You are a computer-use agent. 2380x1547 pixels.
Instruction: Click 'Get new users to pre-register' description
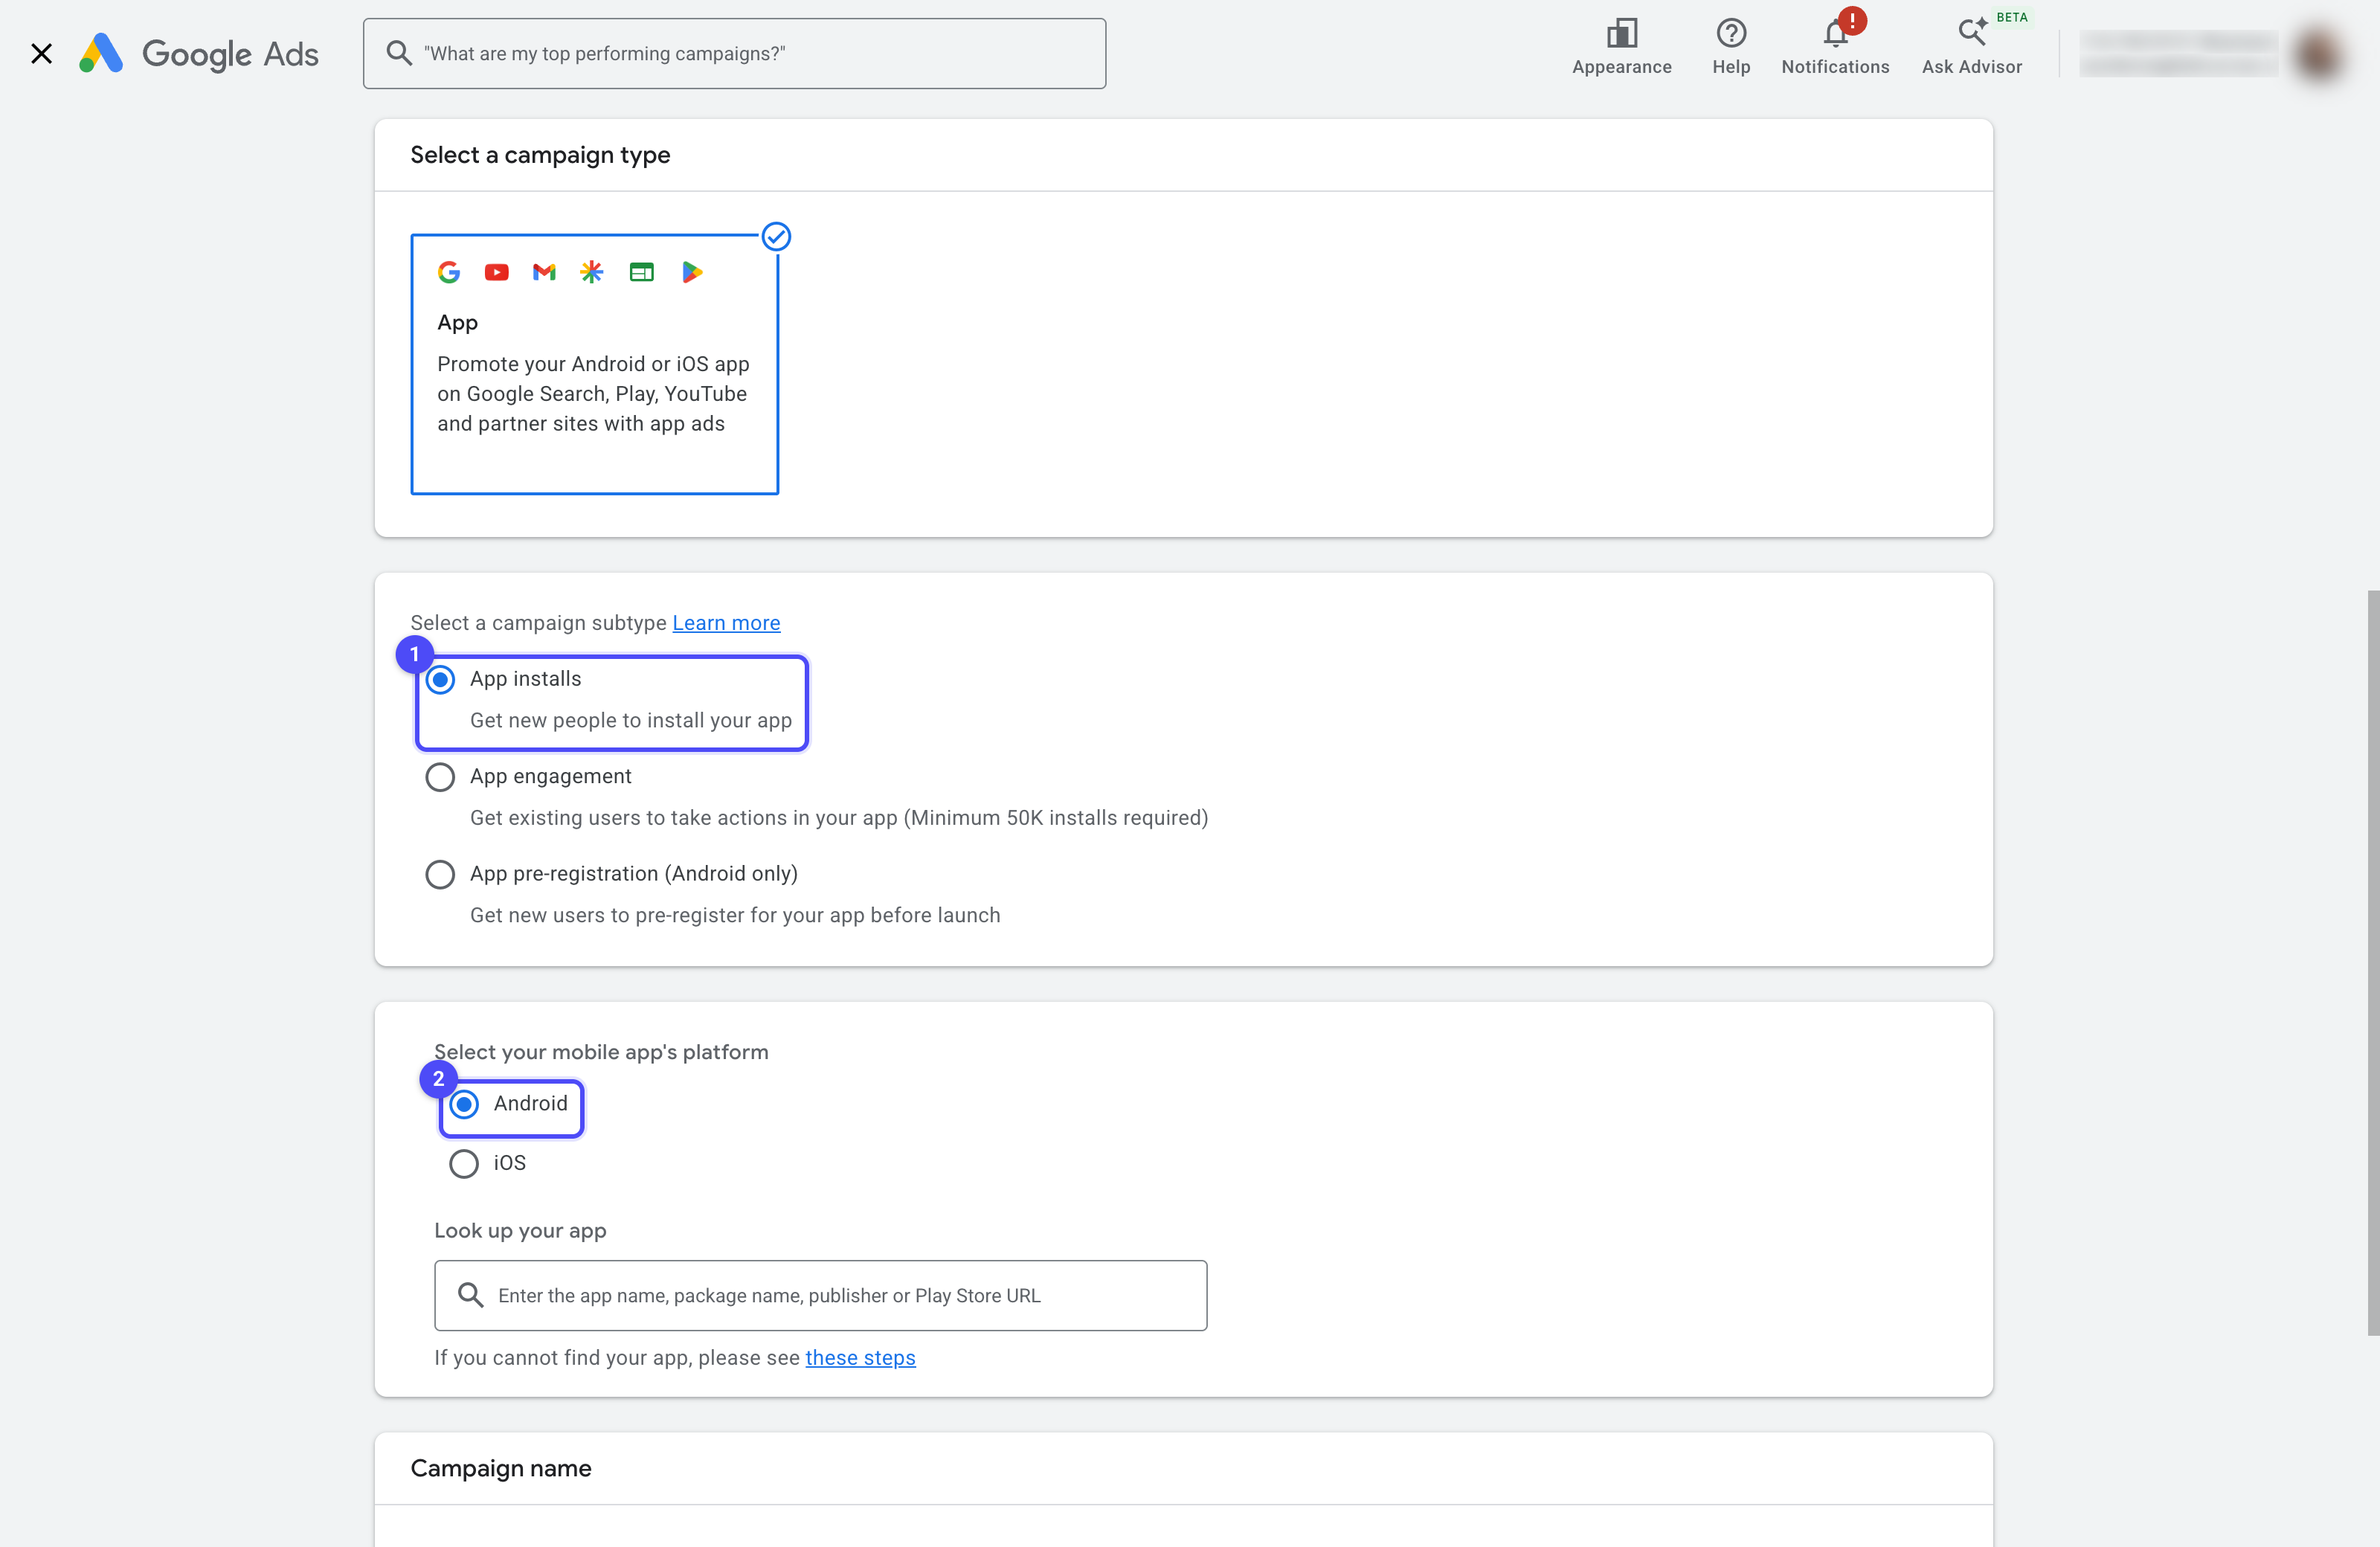735,916
